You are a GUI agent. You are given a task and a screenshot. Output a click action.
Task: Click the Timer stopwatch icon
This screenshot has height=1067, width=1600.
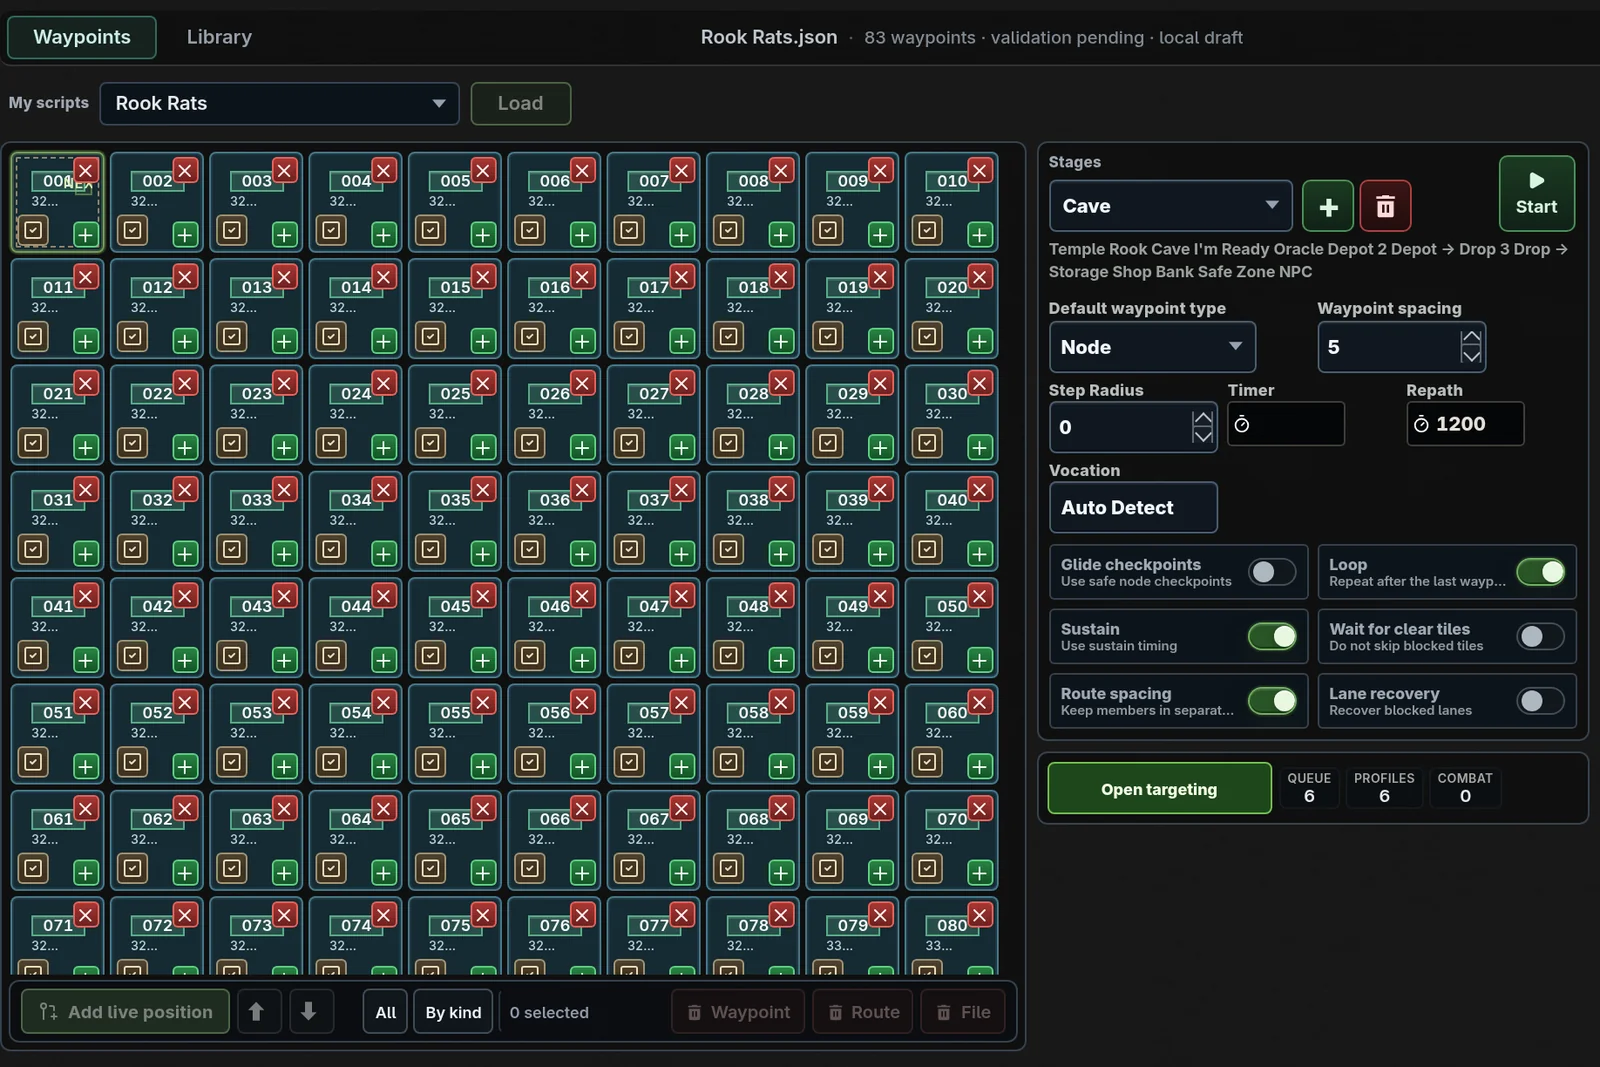click(1242, 425)
